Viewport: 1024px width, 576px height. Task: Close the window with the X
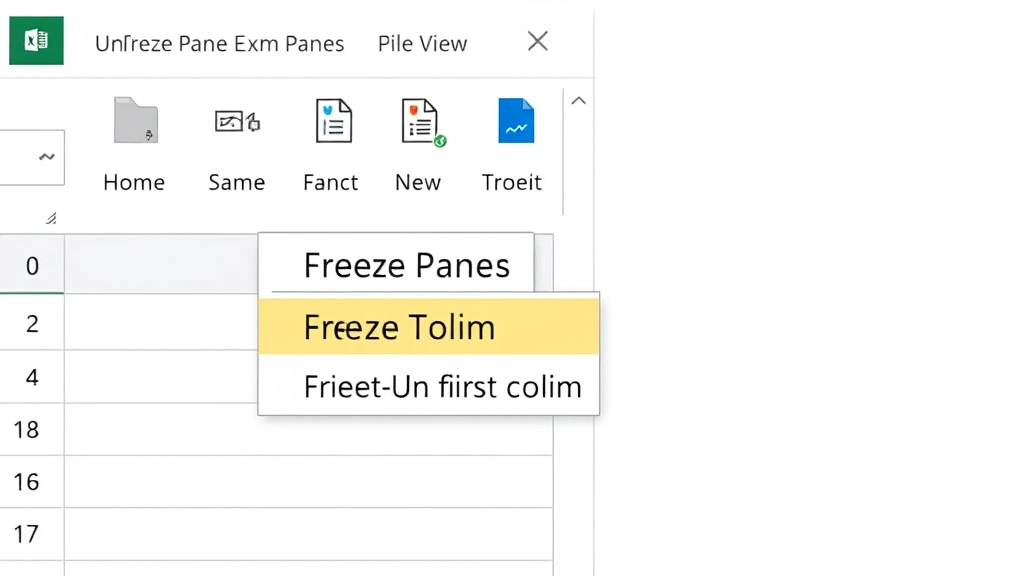click(537, 41)
